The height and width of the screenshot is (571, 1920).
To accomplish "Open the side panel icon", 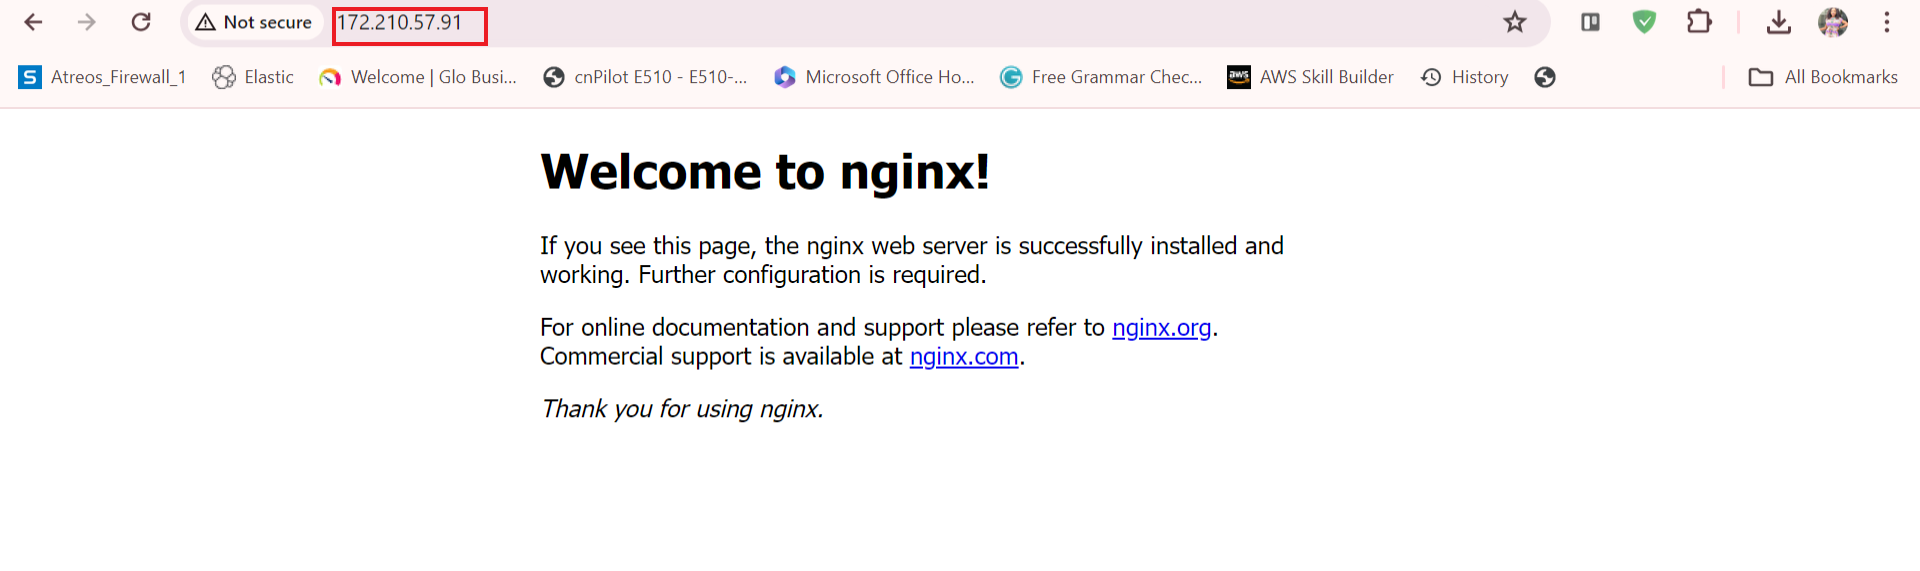I will tap(1590, 22).
